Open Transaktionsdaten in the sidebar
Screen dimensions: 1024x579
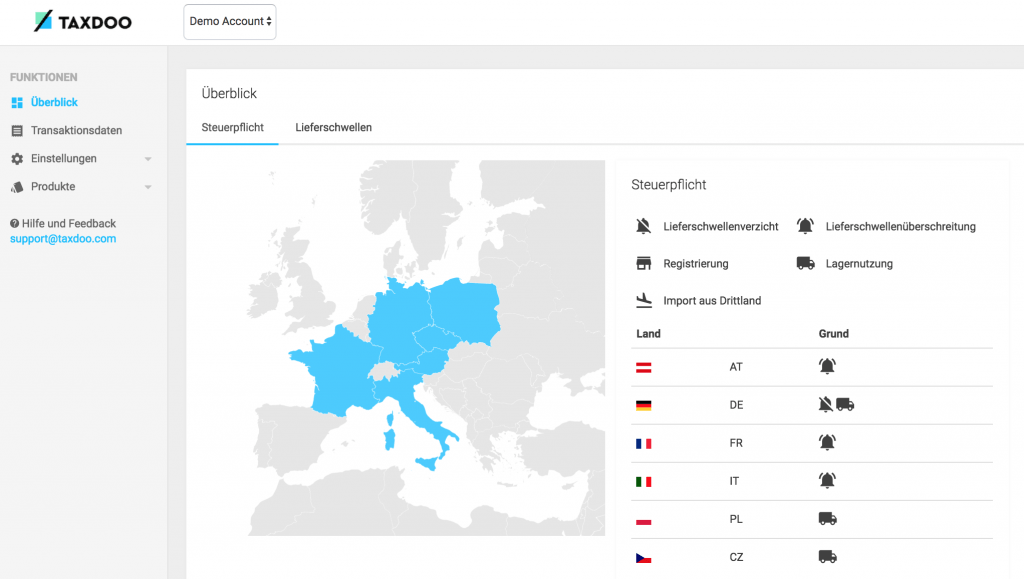pos(76,131)
